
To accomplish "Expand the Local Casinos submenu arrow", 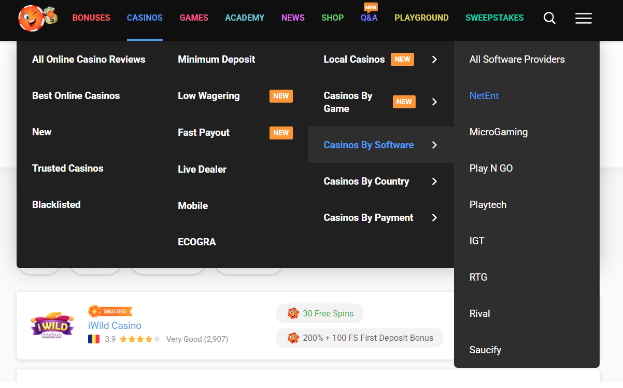I will (x=434, y=60).
